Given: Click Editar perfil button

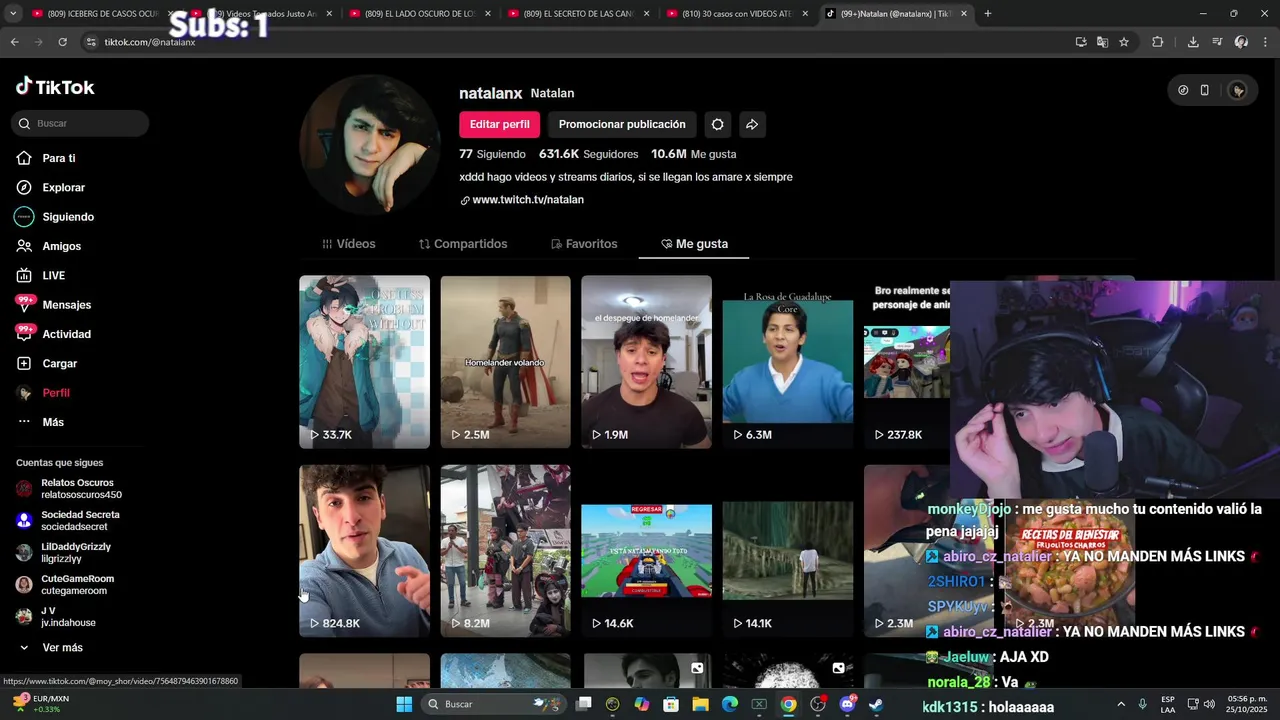Looking at the screenshot, I should coord(499,124).
